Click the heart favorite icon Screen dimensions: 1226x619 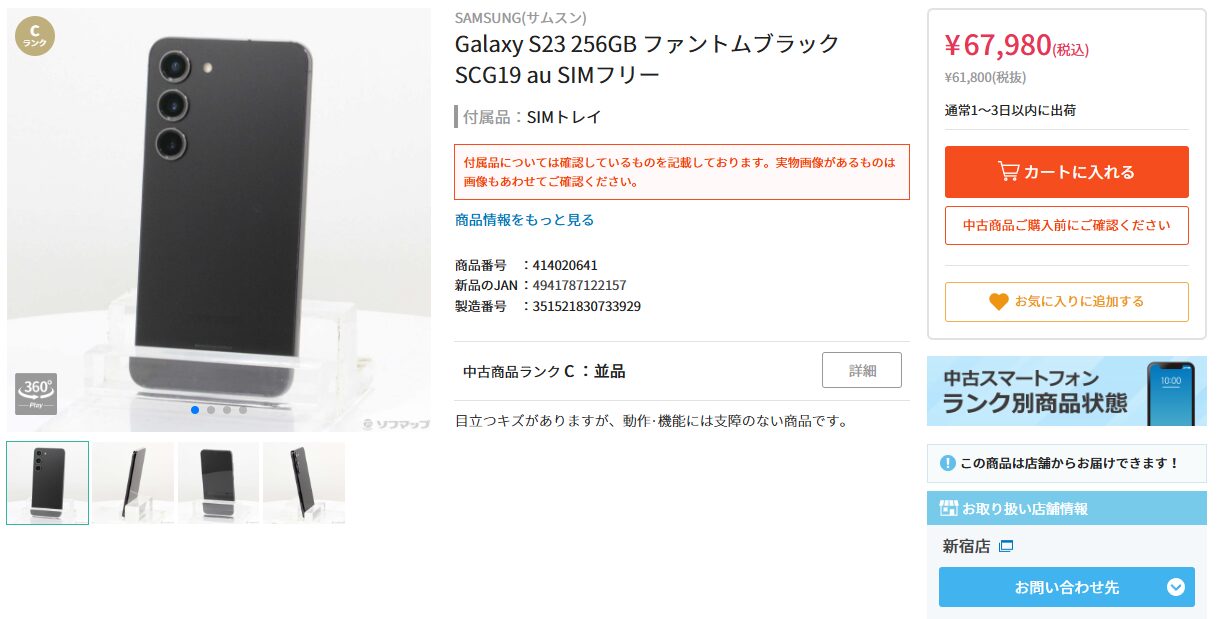pos(998,301)
